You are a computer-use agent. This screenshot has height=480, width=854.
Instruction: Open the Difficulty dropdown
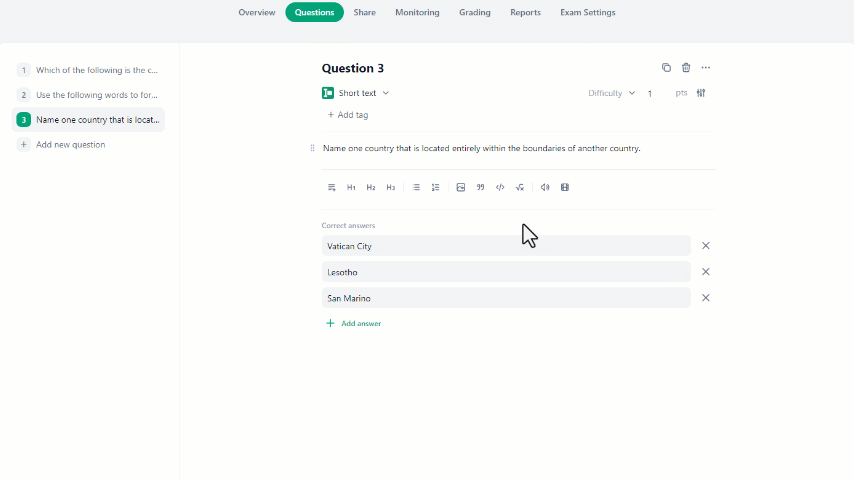tap(611, 93)
